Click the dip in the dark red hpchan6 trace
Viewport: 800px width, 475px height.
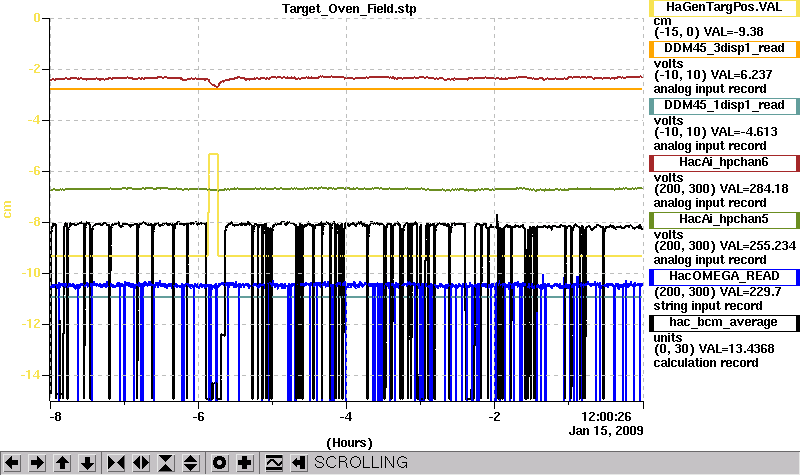click(216, 84)
